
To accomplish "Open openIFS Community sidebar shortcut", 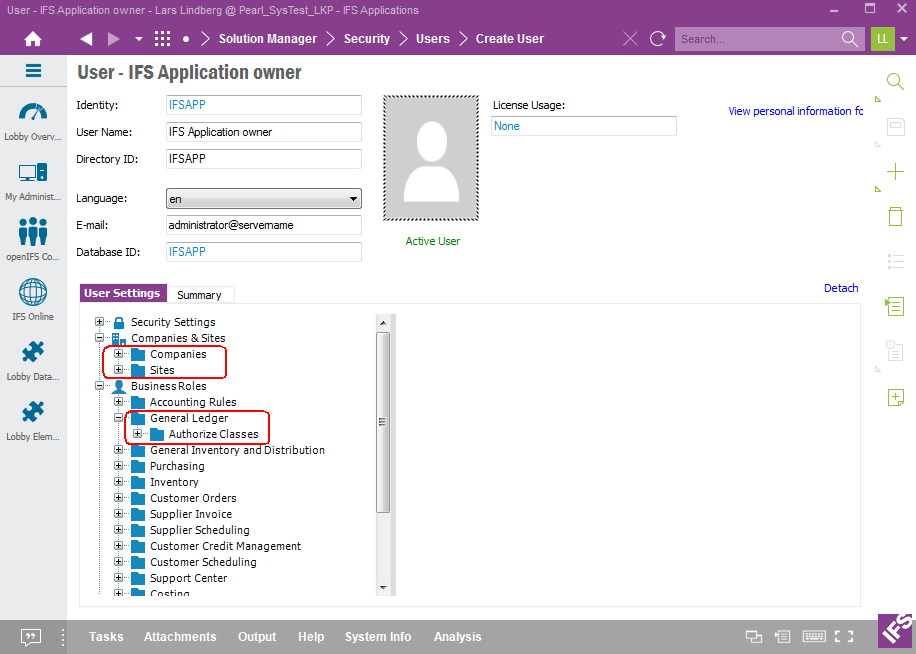I will [x=33, y=240].
